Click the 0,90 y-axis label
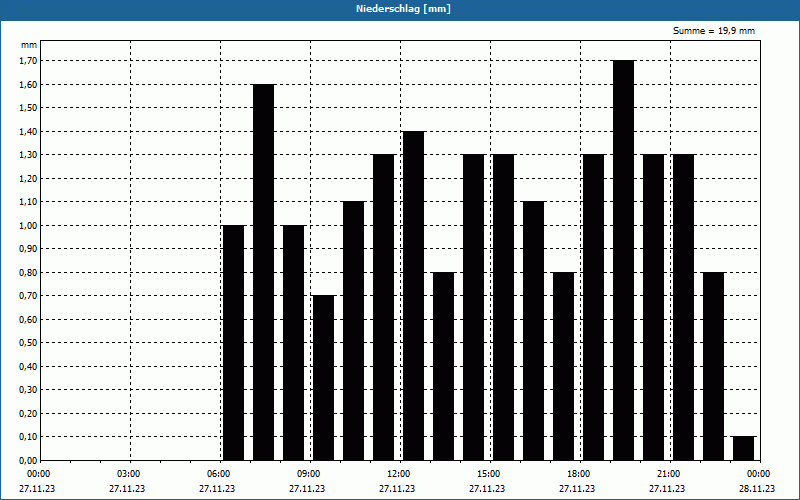This screenshot has height=500, width=800. [x=28, y=248]
